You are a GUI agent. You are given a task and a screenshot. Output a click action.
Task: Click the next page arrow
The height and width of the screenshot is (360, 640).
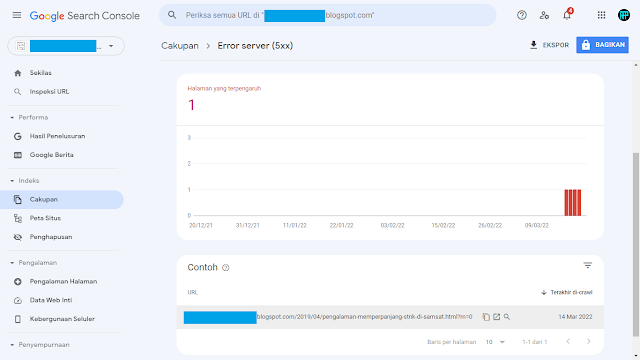click(589, 342)
